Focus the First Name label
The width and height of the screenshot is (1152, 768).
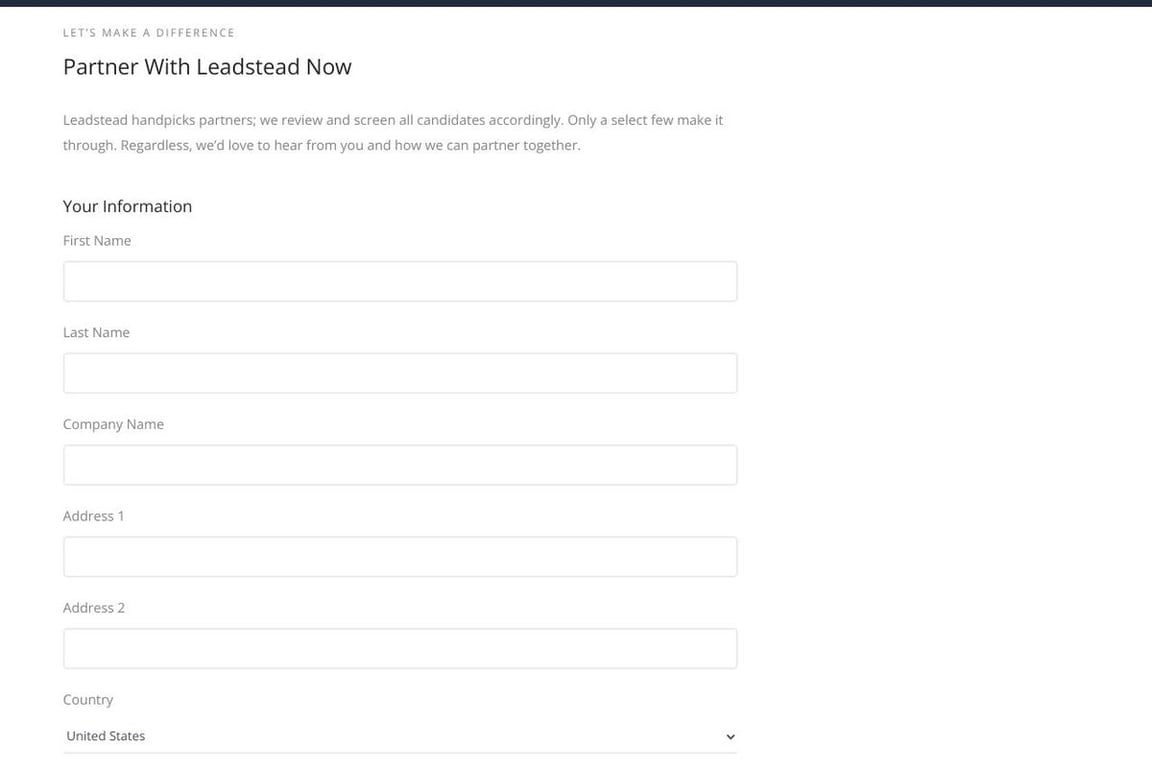tap(97, 239)
